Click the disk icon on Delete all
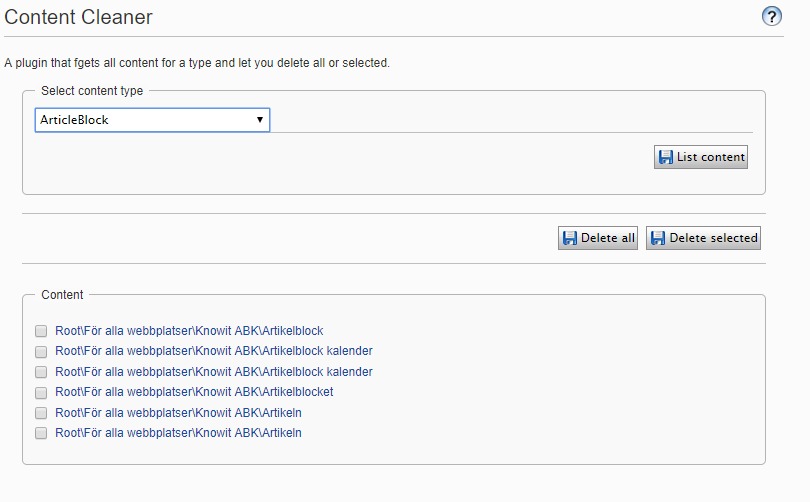This screenshot has height=502, width=810. pyautogui.click(x=569, y=238)
